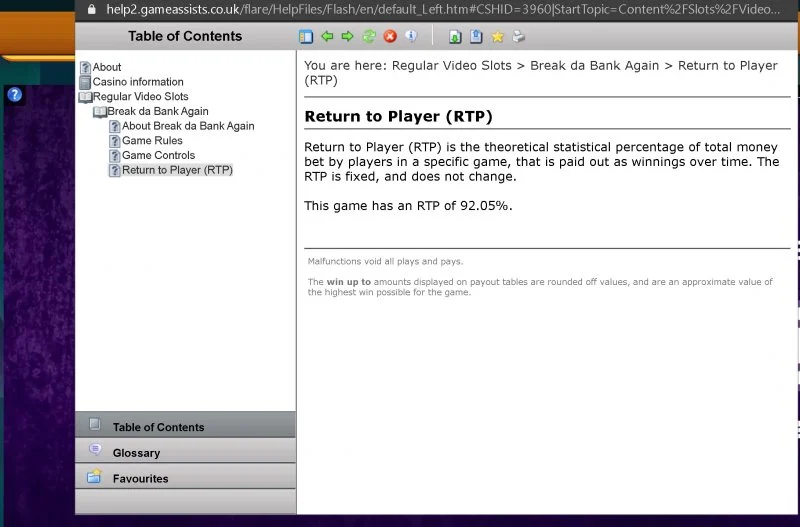Collapse Regular Video Slots book icon
This screenshot has height=527, width=800.
85,96
